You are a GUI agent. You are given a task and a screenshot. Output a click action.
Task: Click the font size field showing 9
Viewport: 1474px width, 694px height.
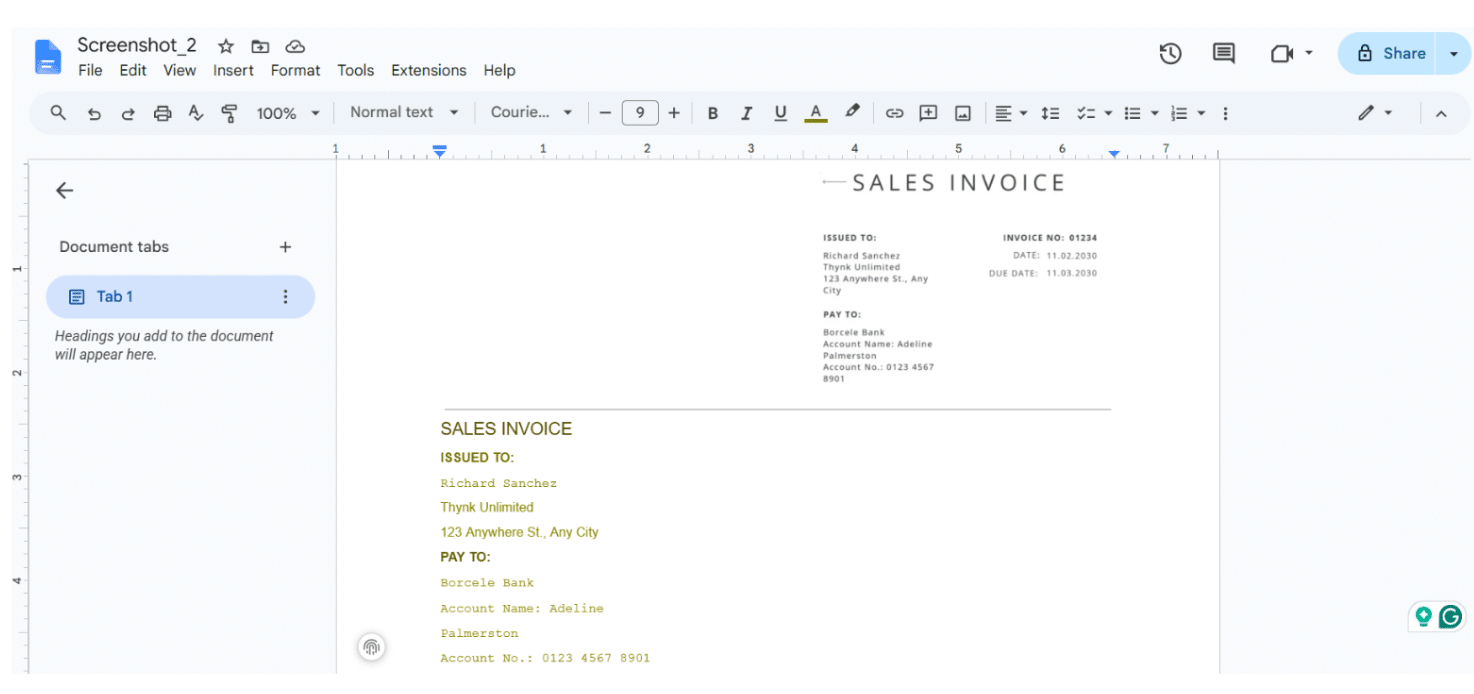[640, 113]
